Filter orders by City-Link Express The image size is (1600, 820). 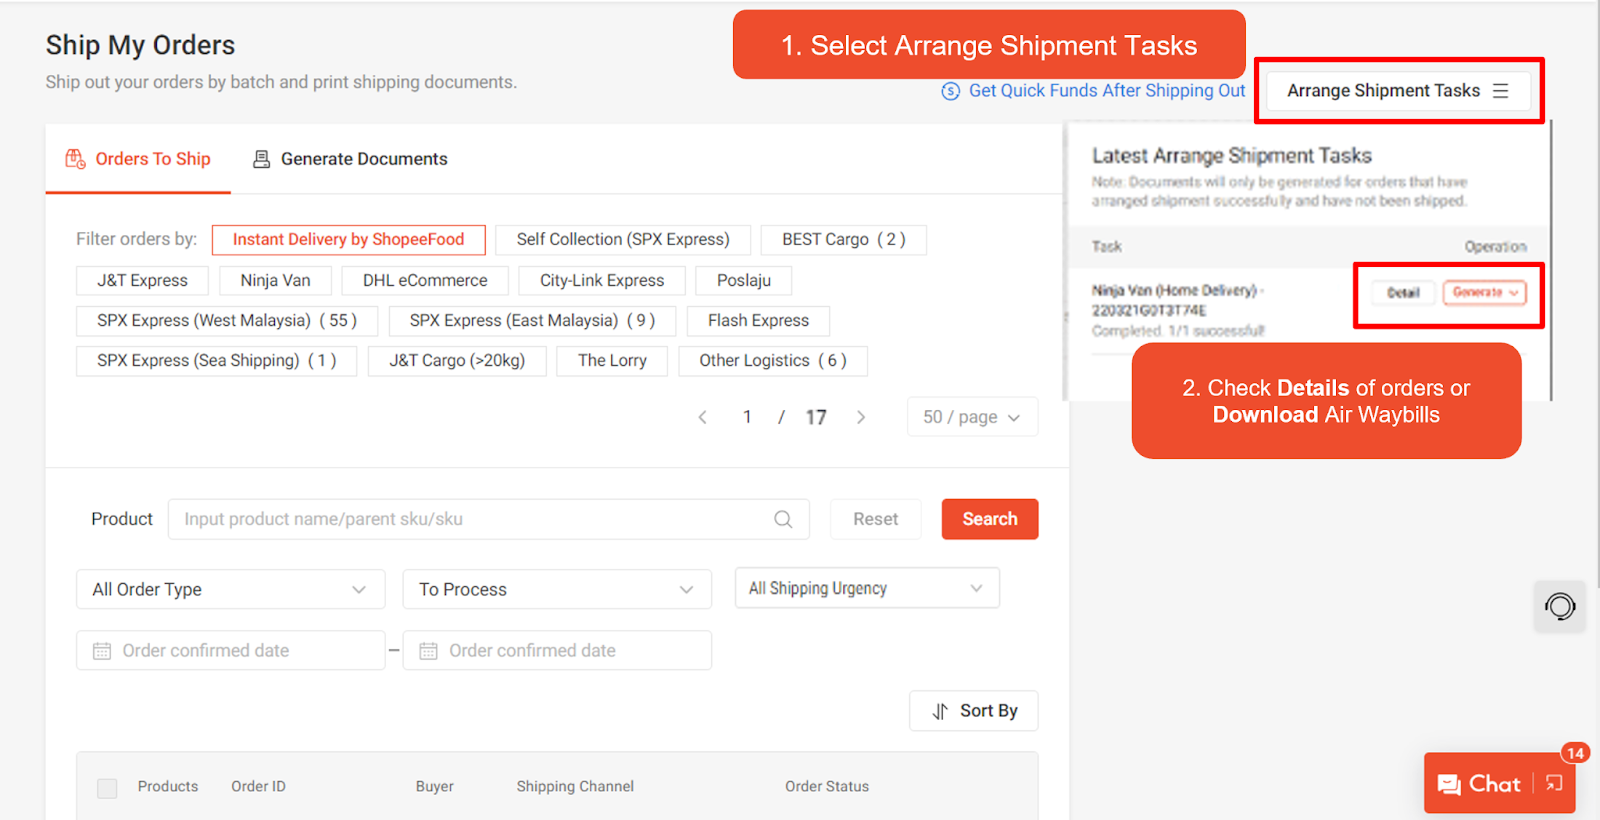click(x=602, y=281)
